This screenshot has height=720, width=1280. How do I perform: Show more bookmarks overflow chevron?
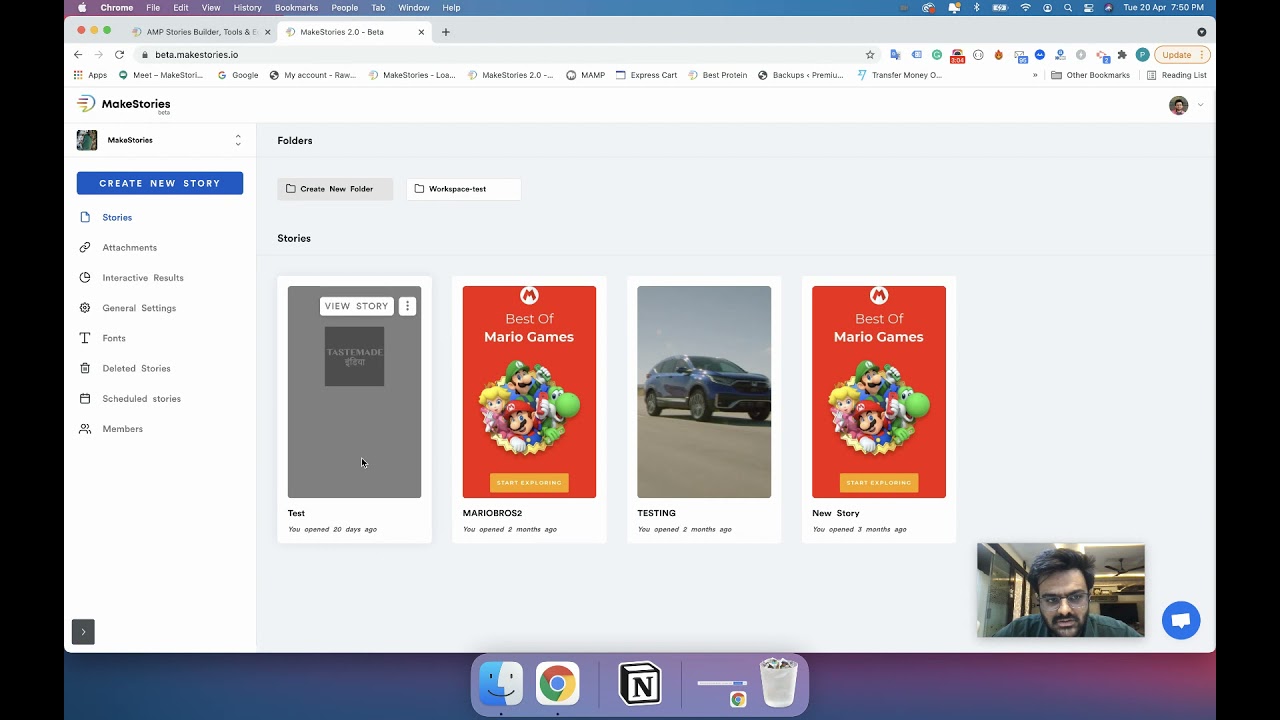coord(1035,75)
